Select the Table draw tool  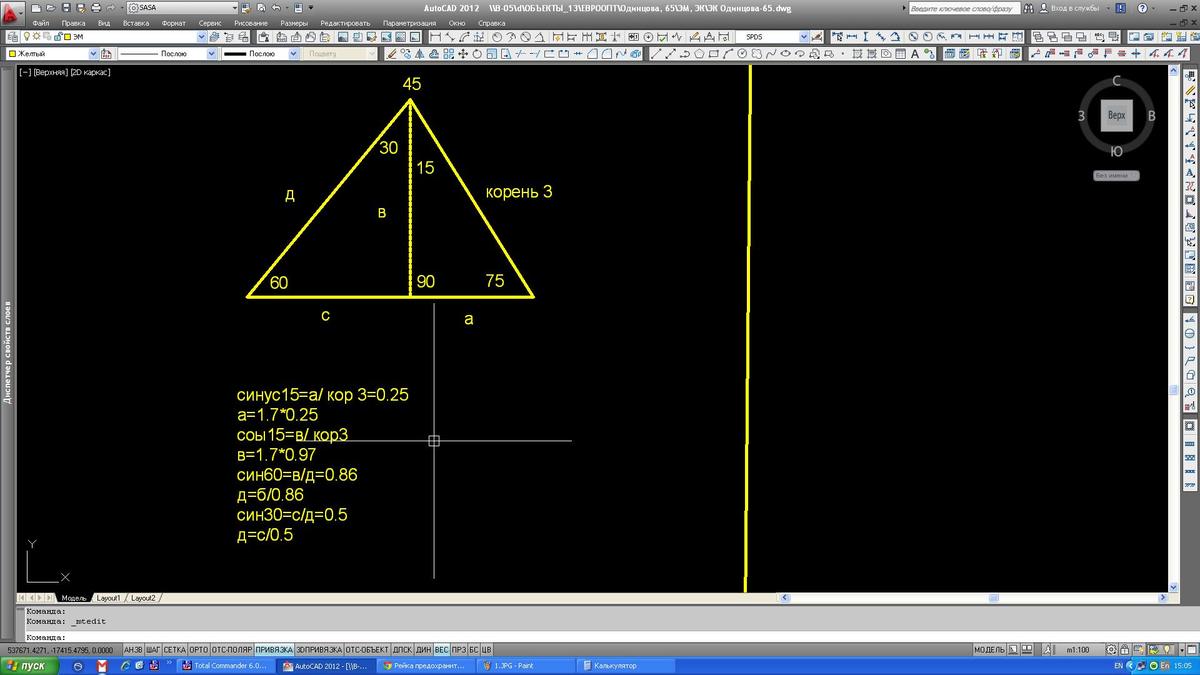(x=900, y=53)
